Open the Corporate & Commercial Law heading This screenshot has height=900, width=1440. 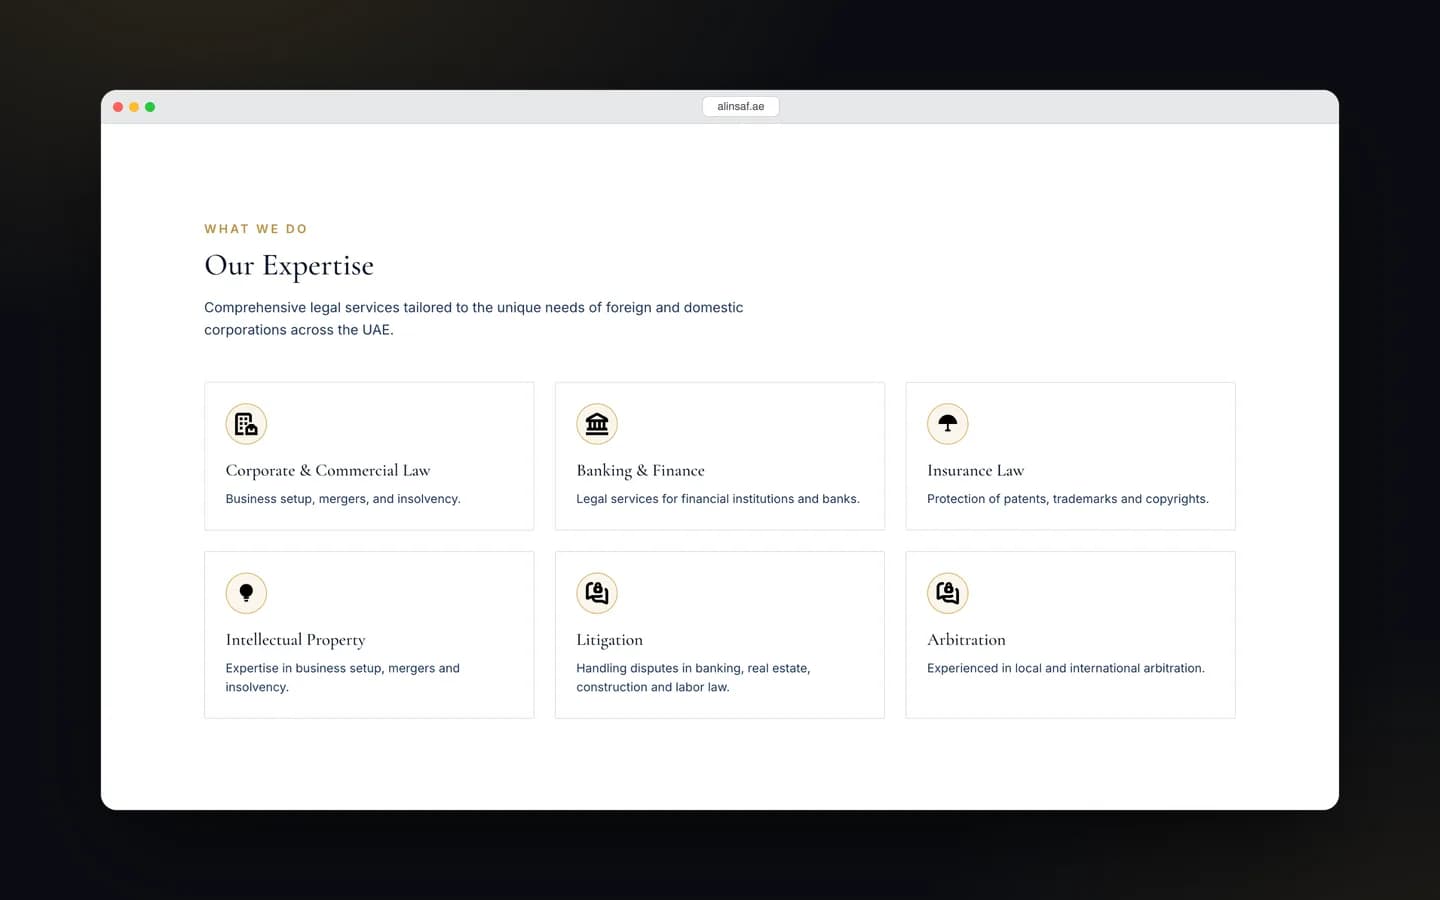pos(328,470)
